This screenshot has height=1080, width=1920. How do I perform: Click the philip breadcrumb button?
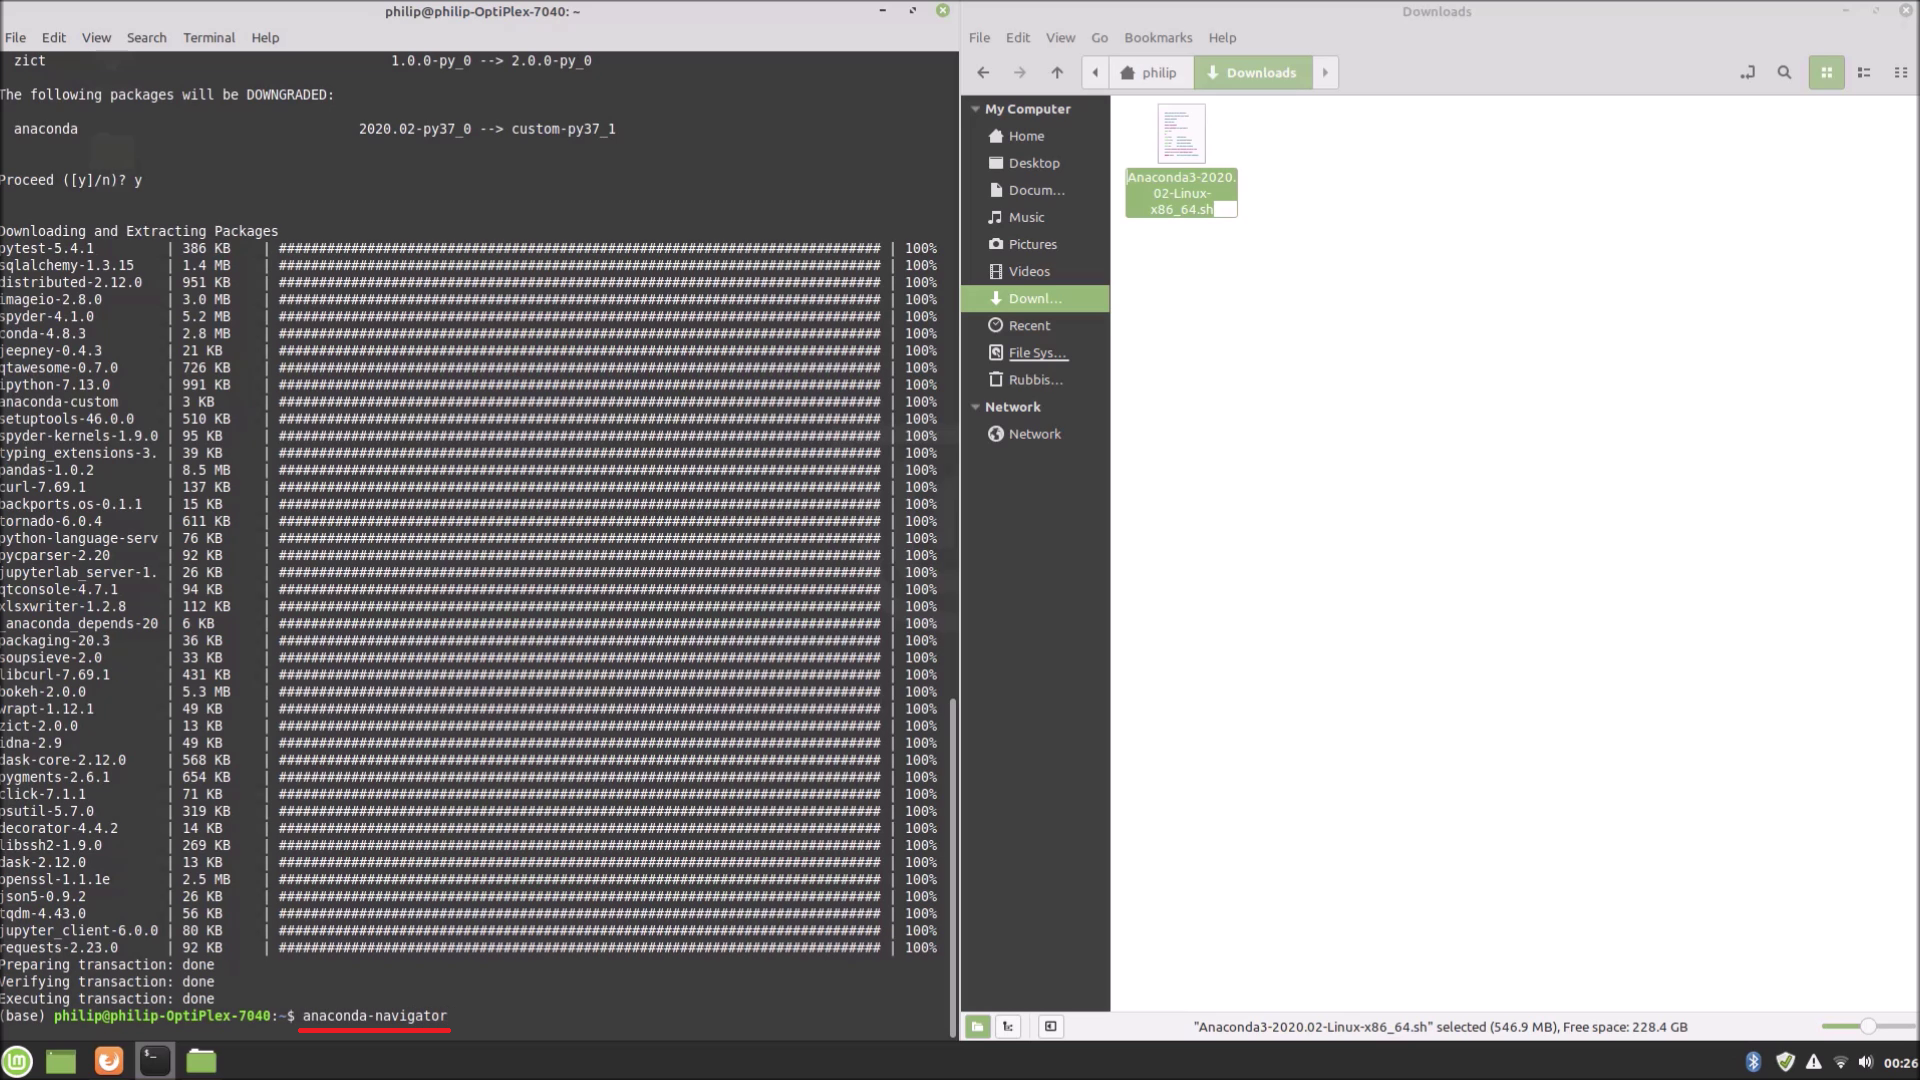[x=1150, y=72]
